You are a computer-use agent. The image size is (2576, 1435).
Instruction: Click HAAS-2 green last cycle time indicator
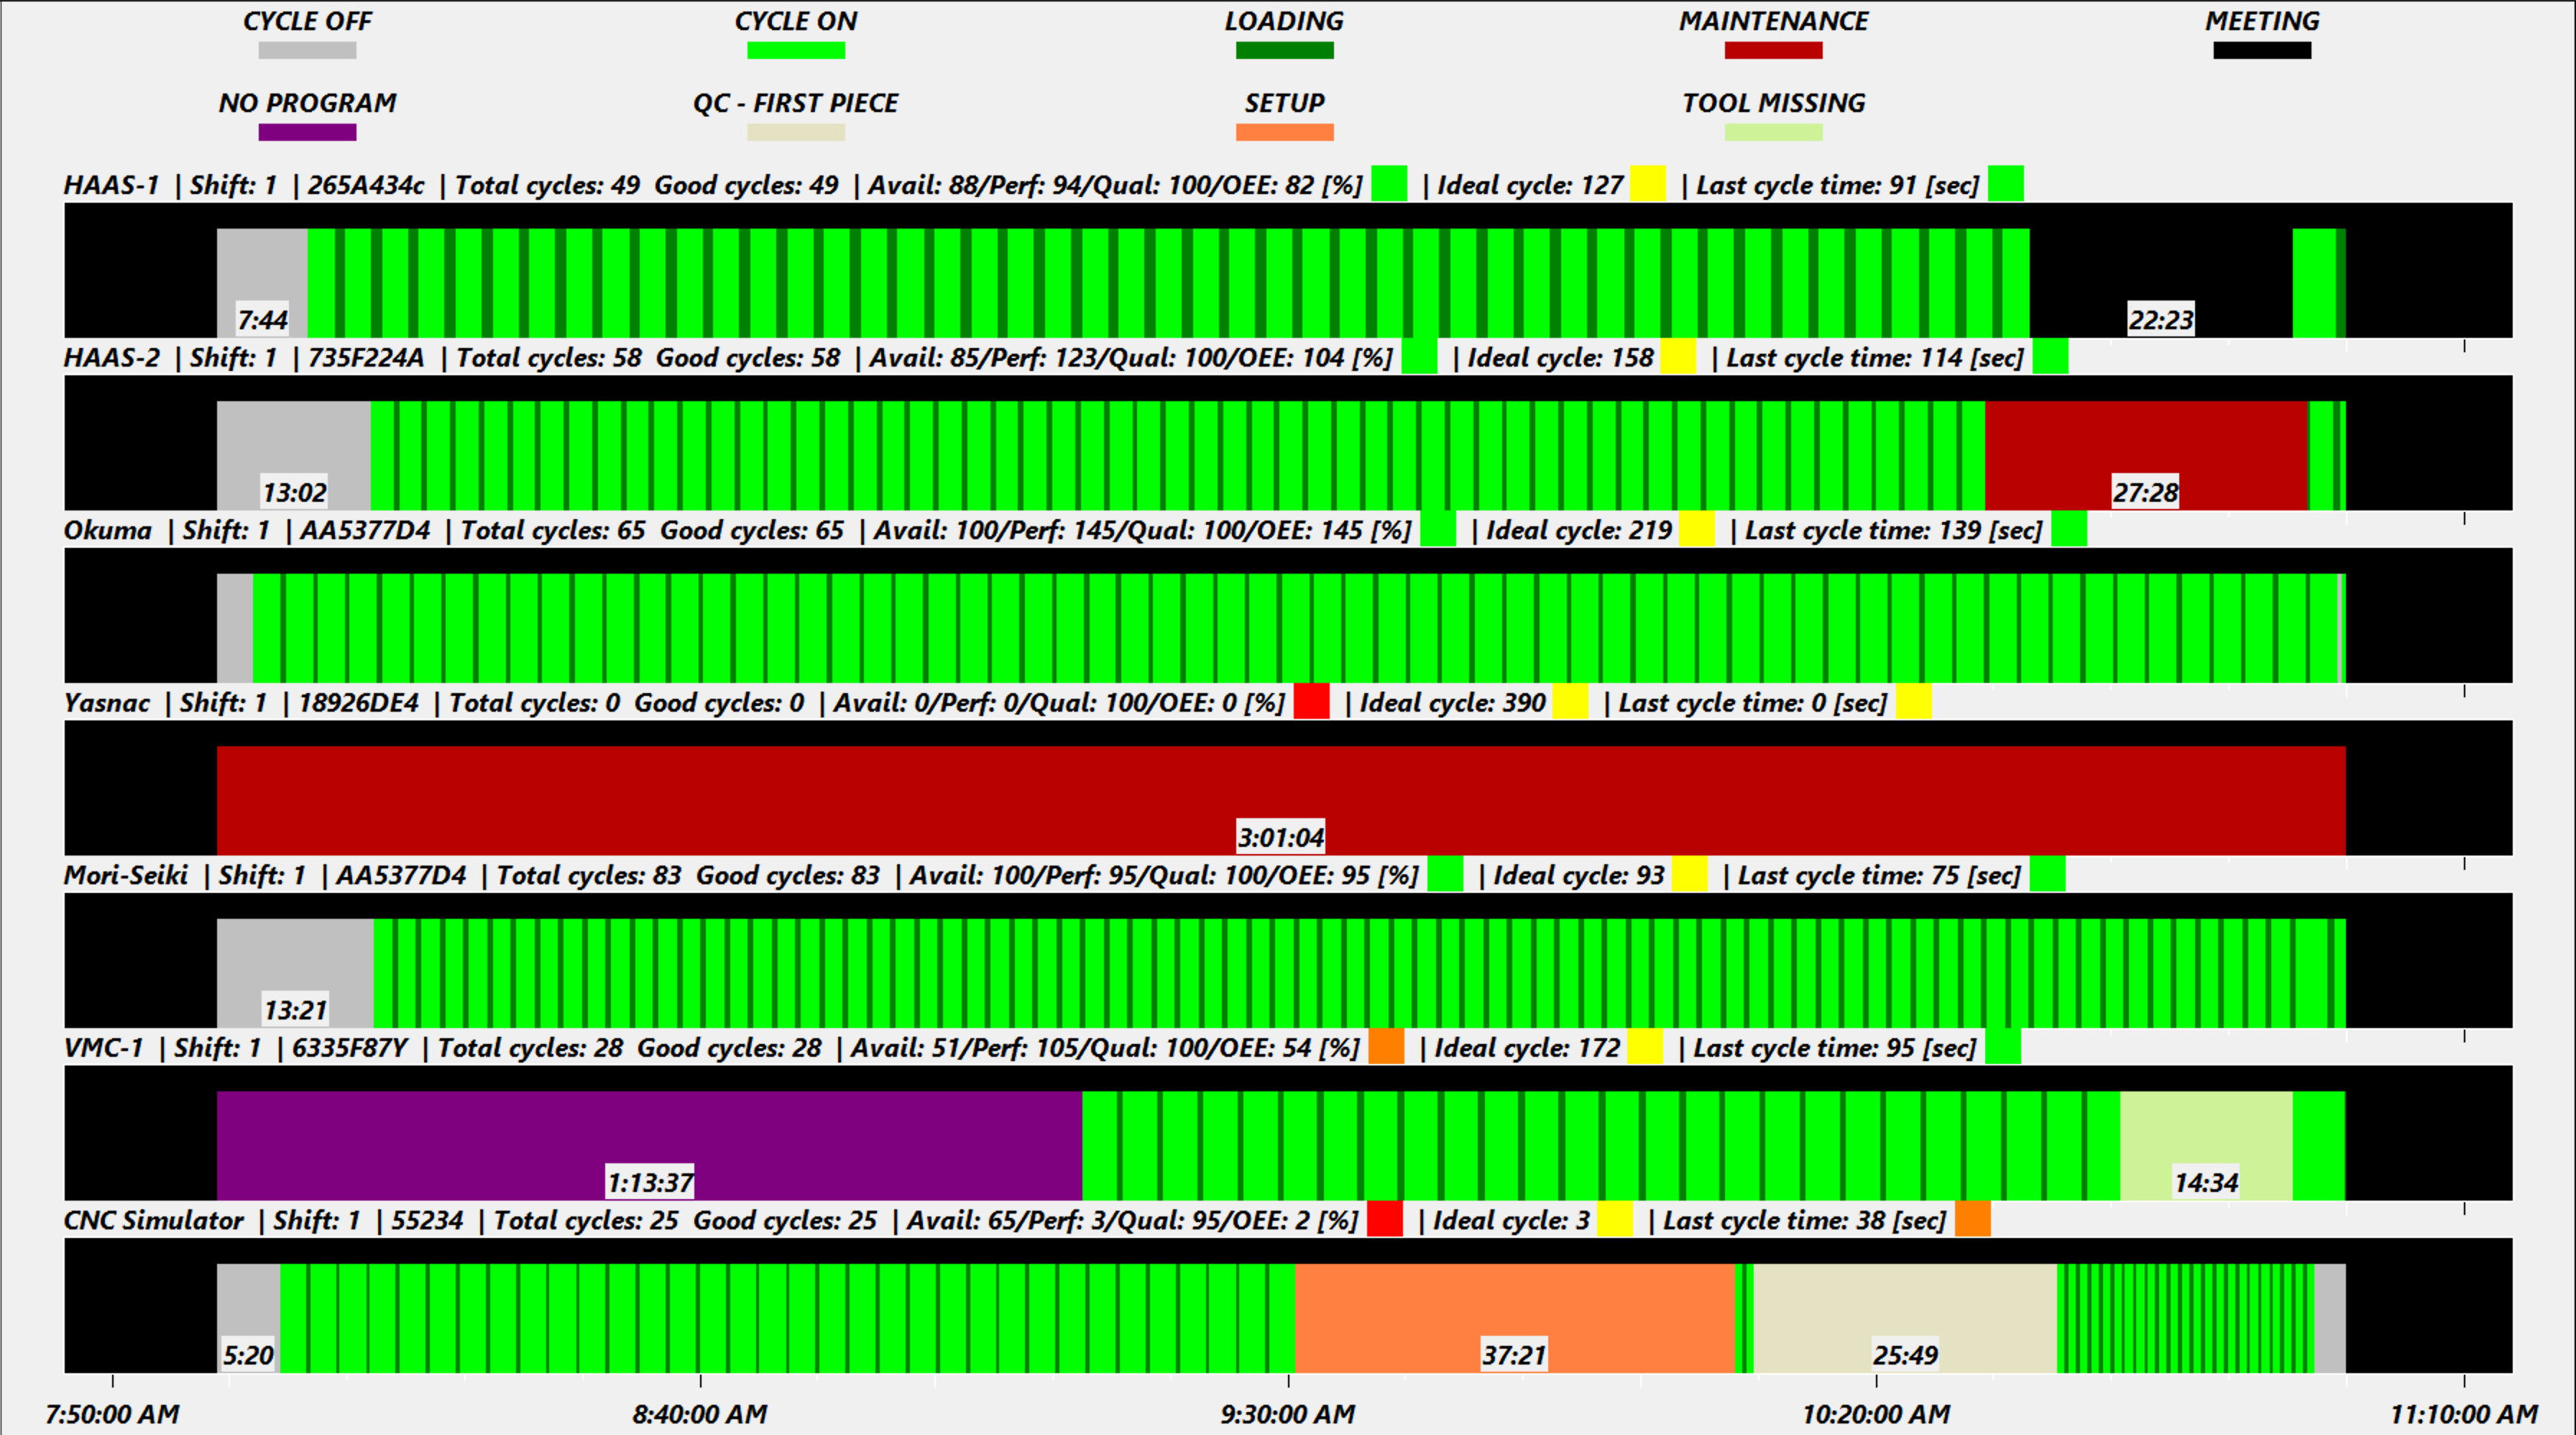point(2050,357)
